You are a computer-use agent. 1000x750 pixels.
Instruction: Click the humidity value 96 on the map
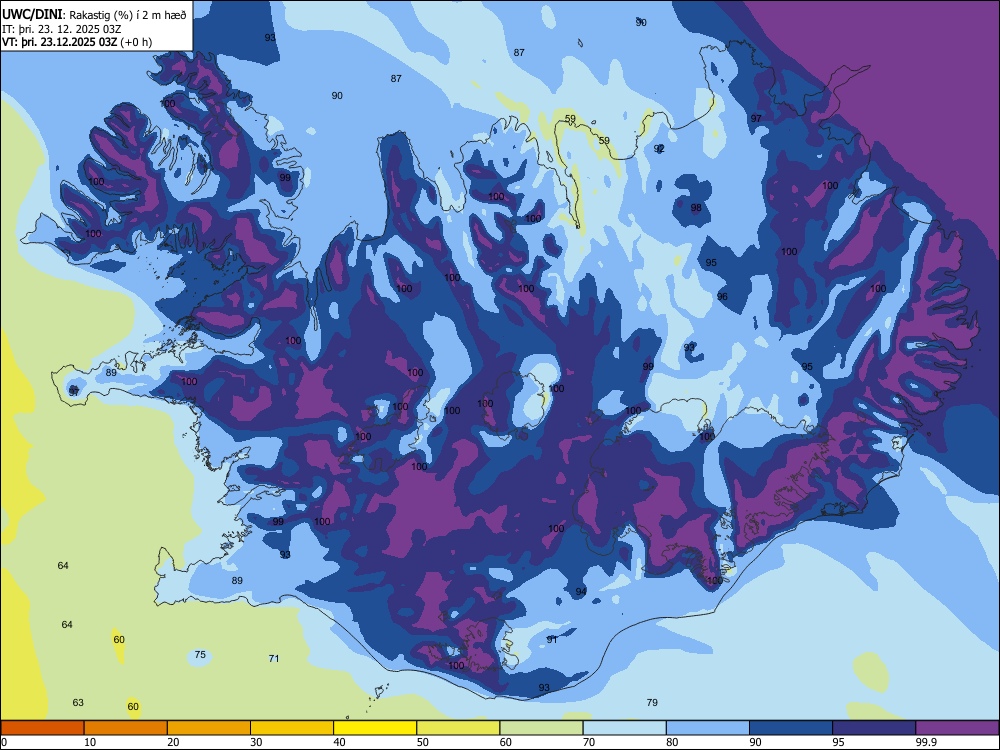click(x=722, y=297)
